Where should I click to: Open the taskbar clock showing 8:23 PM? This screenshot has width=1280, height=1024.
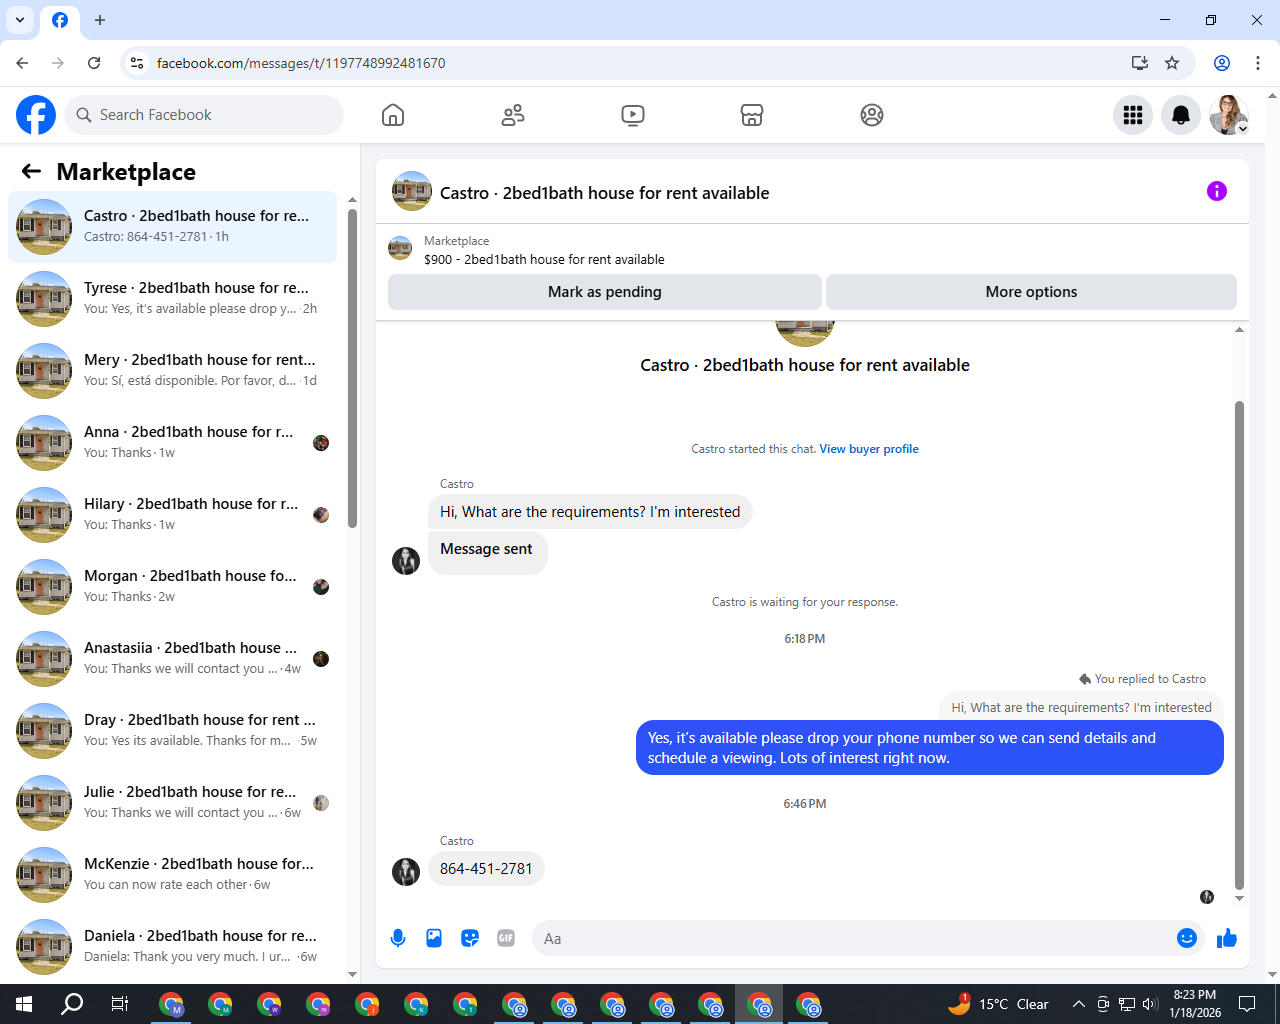(1195, 1004)
